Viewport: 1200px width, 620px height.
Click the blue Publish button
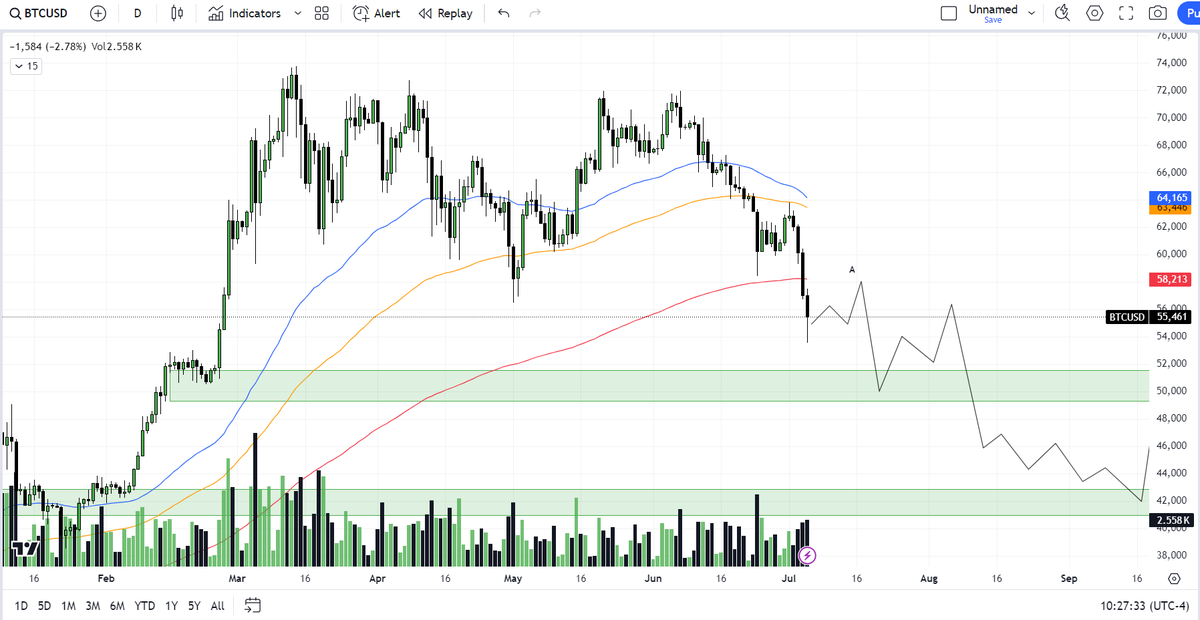coord(1189,14)
